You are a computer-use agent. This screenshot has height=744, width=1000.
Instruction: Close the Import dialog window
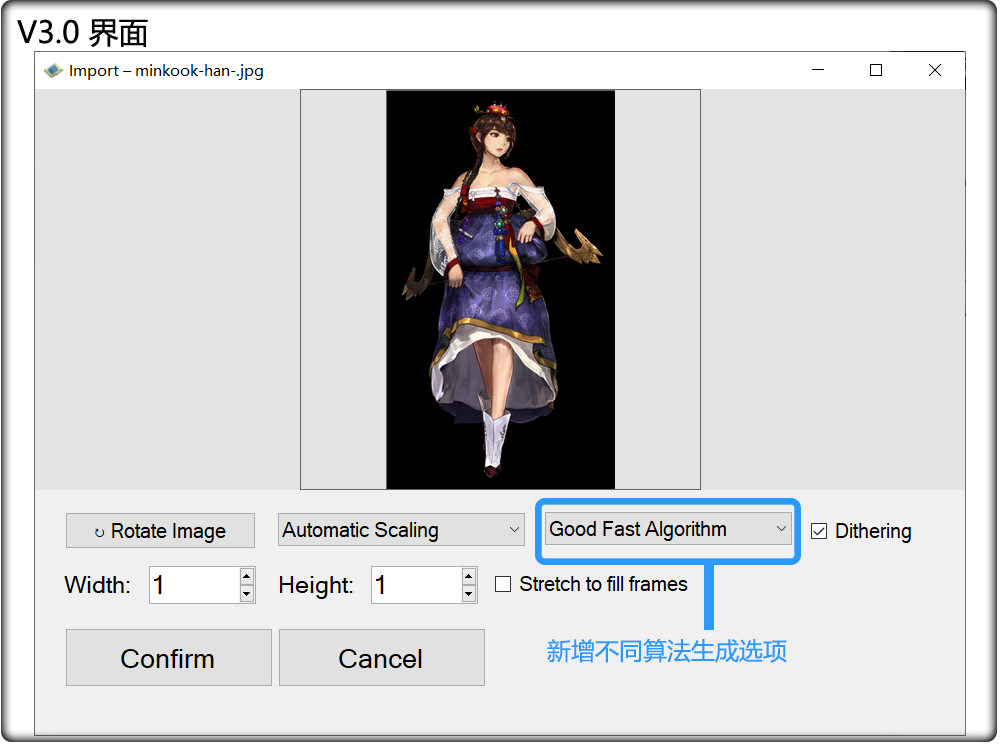[934, 70]
